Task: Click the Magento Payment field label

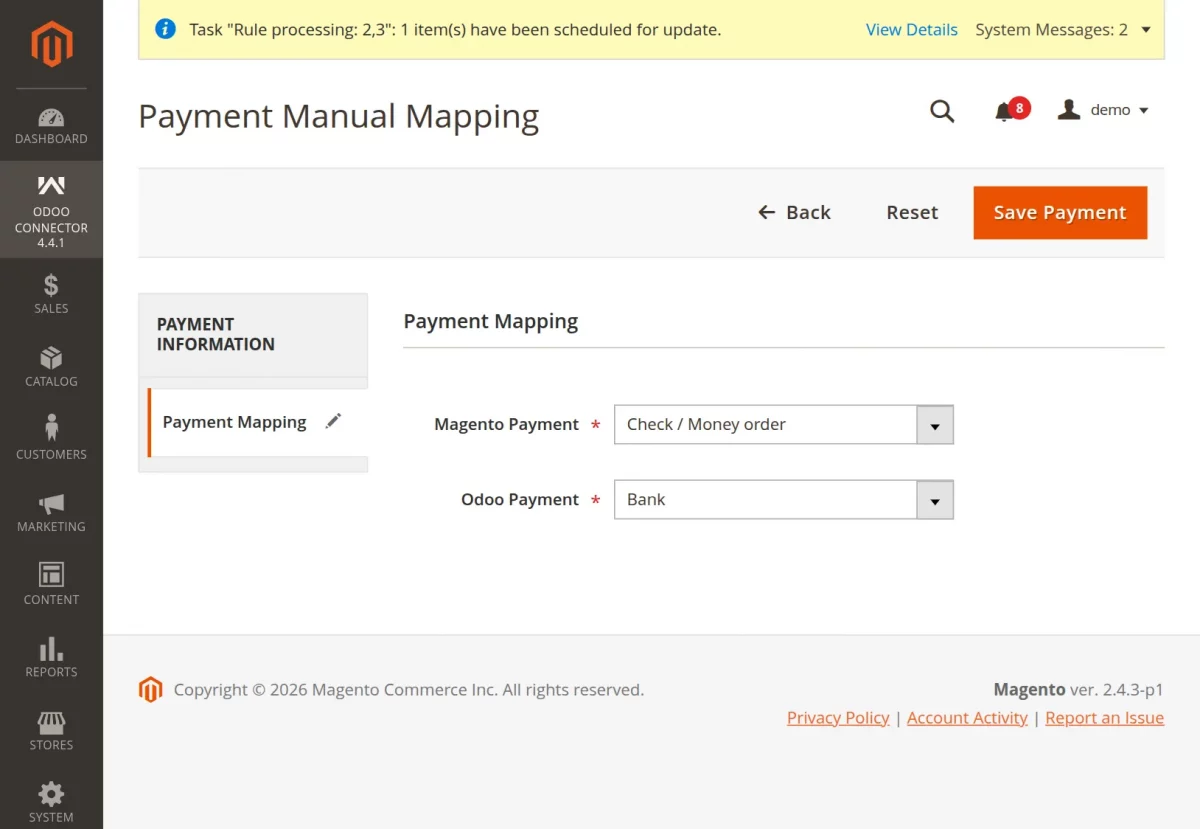Action: pyautogui.click(x=507, y=424)
